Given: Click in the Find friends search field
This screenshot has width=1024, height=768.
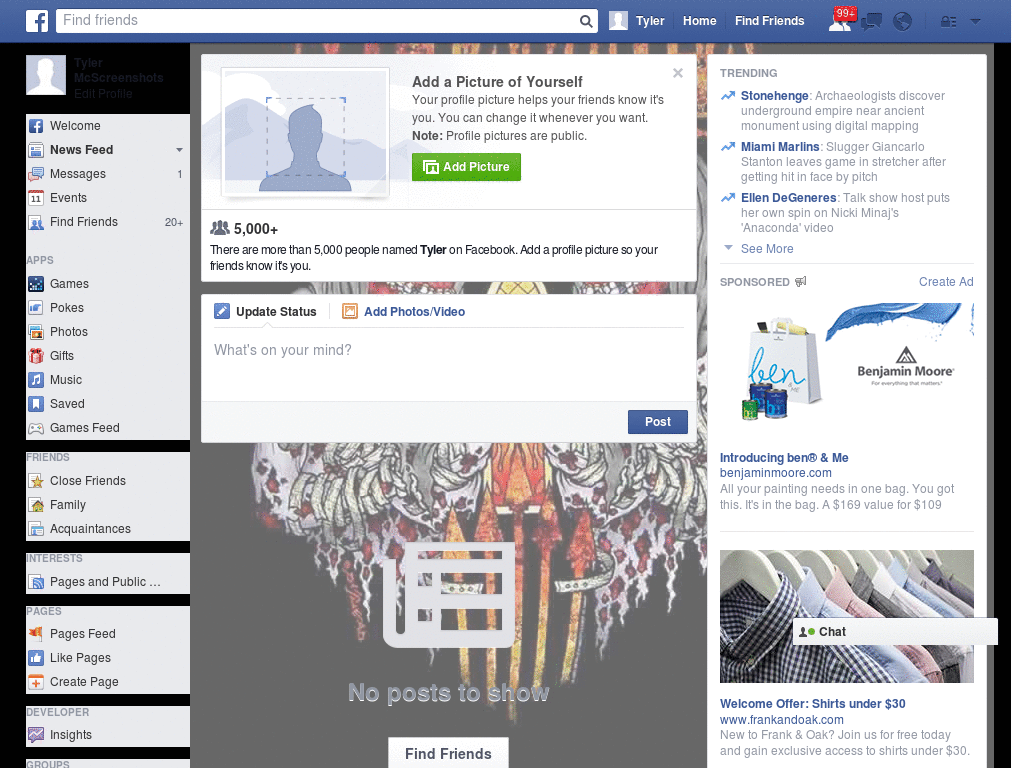Looking at the screenshot, I should [317, 21].
